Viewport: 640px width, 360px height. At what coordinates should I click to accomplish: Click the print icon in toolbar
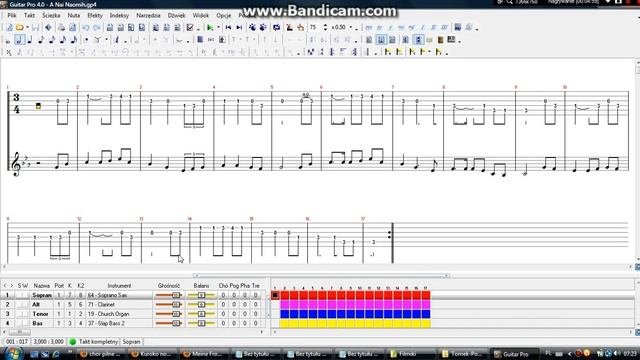click(61, 27)
